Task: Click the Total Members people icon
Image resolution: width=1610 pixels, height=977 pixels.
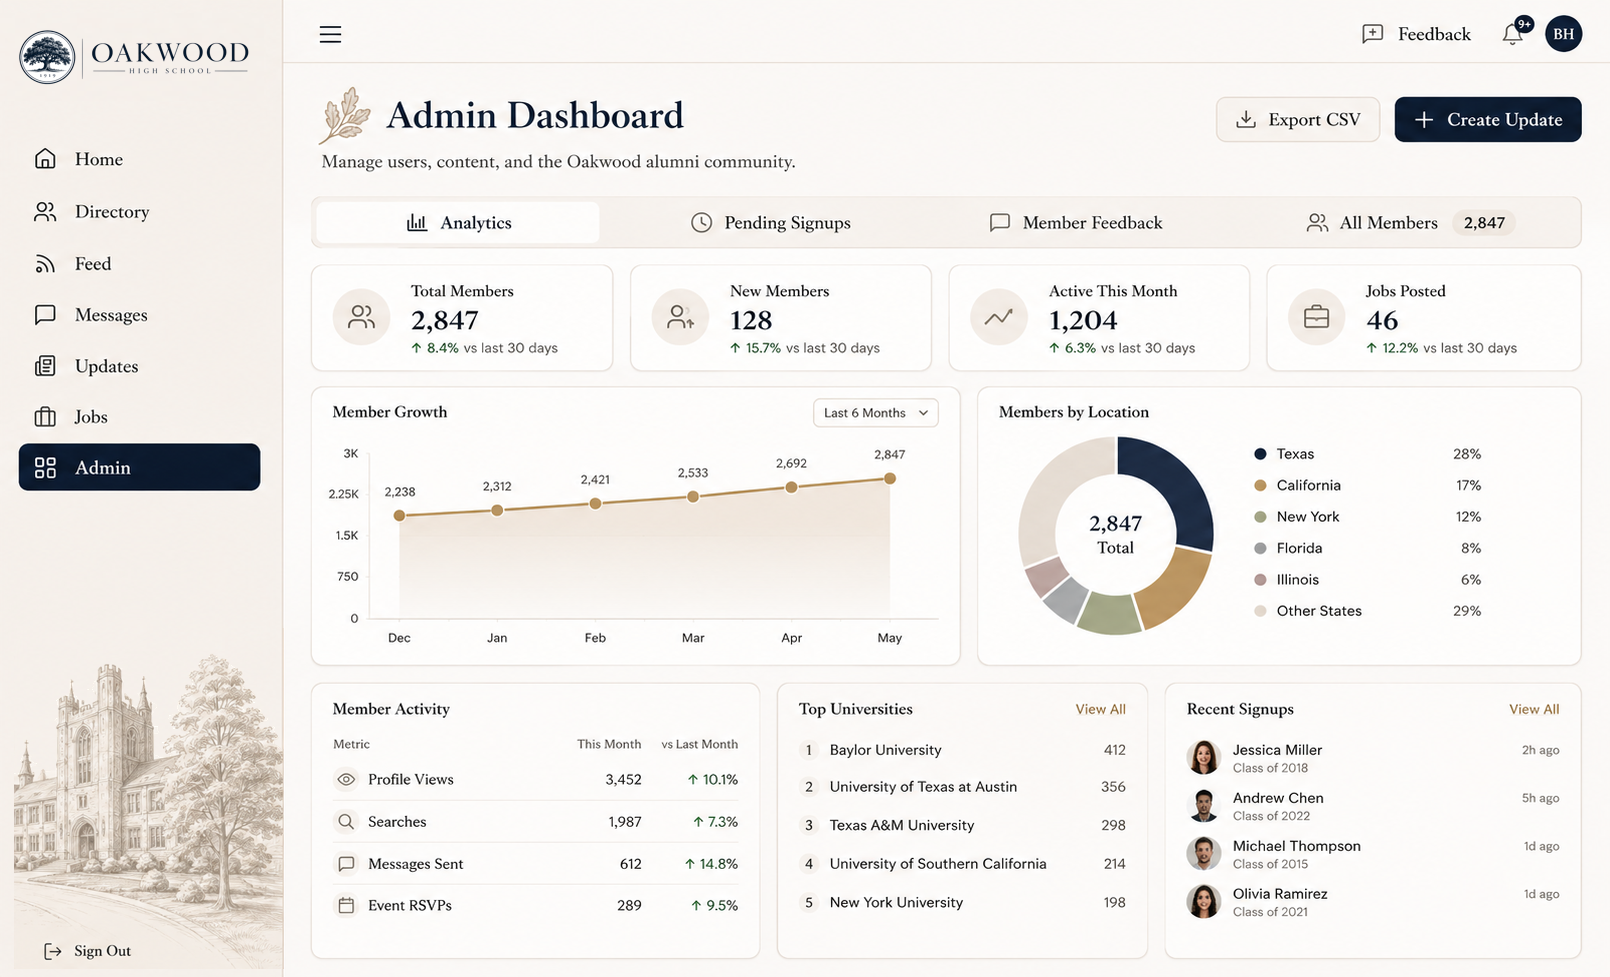Action: coord(361,318)
